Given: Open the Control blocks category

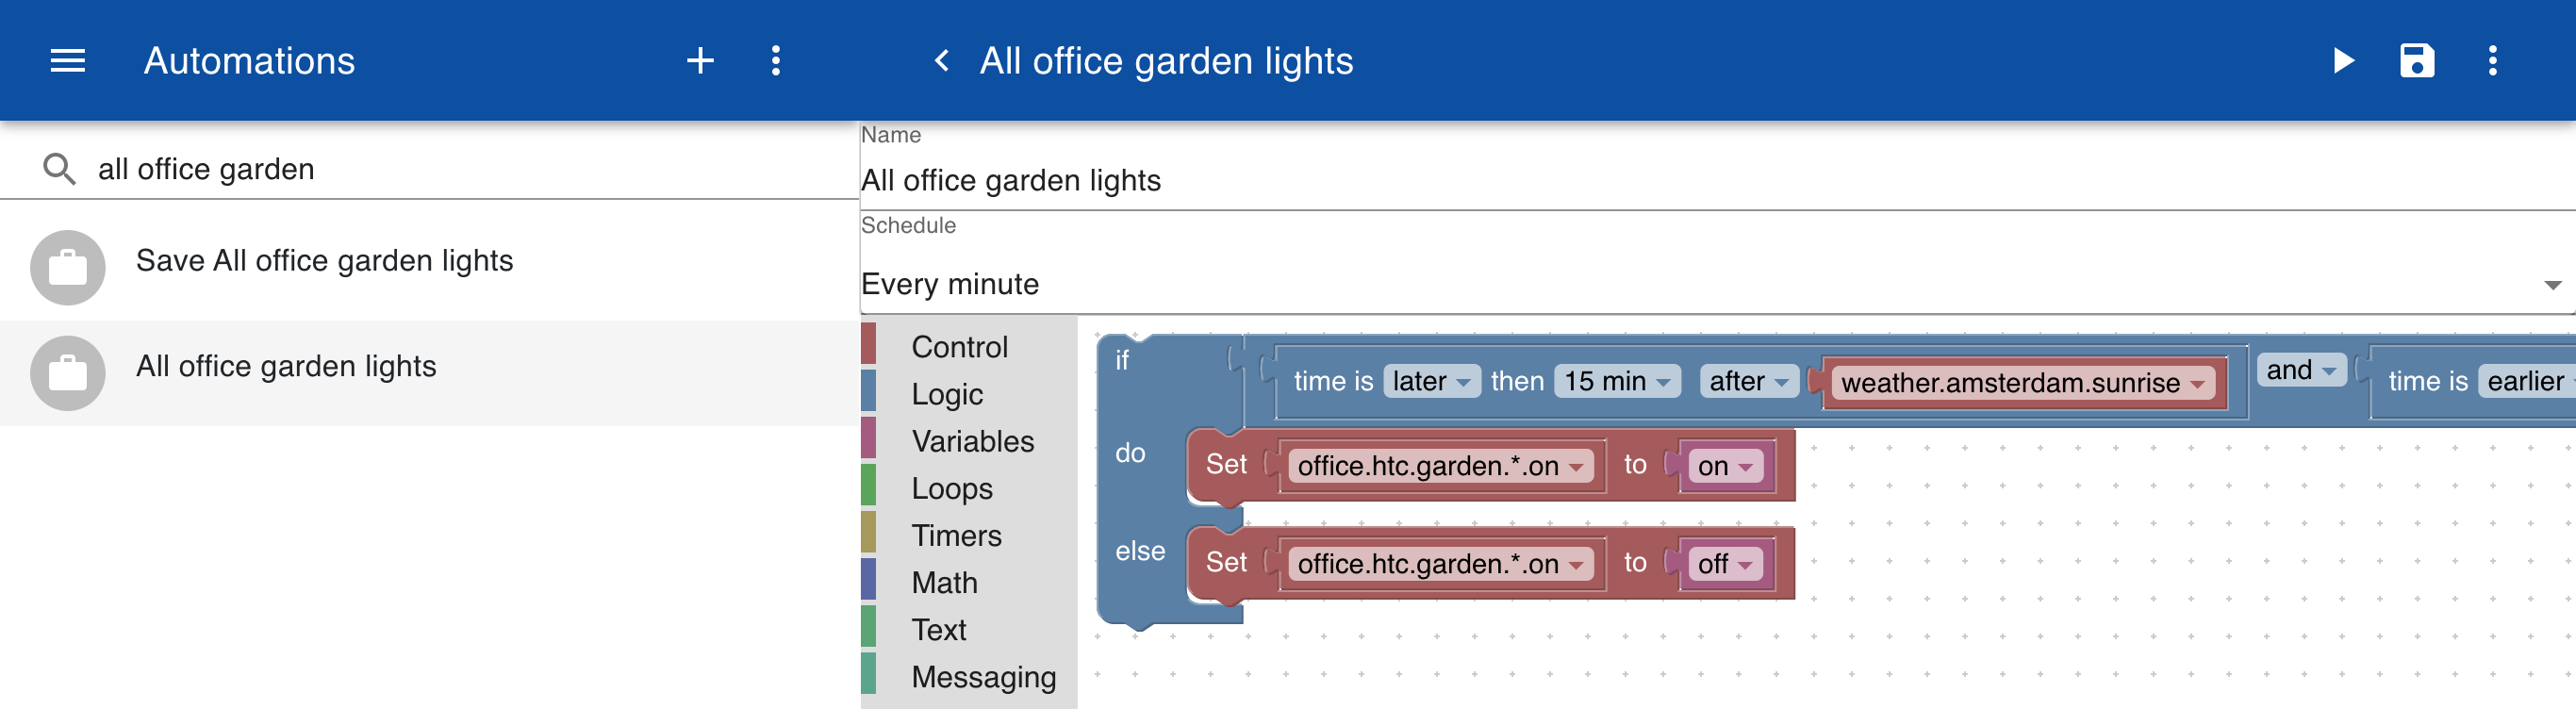Looking at the screenshot, I should point(959,347).
